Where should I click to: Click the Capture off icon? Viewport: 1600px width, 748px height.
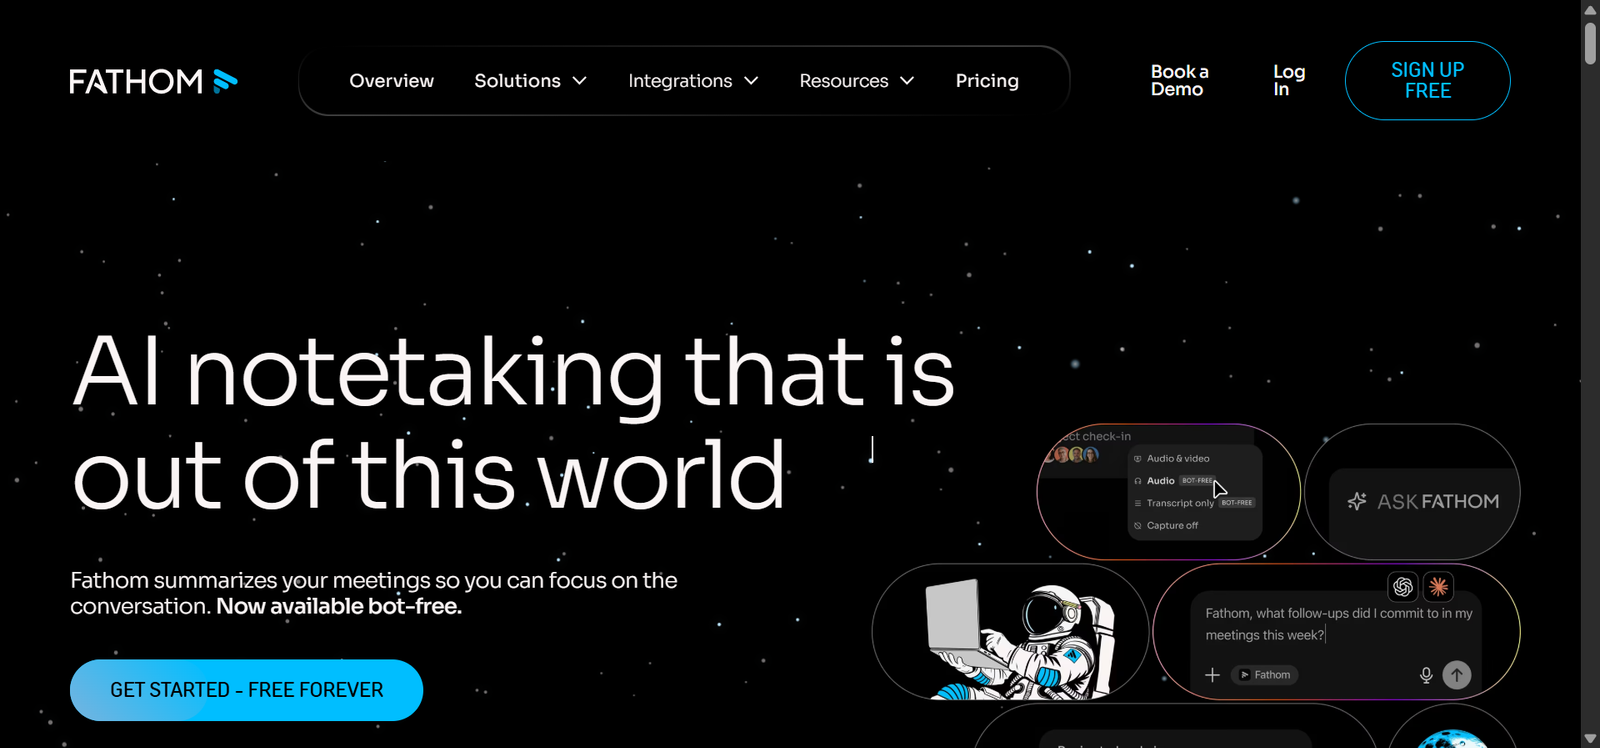(x=1138, y=525)
